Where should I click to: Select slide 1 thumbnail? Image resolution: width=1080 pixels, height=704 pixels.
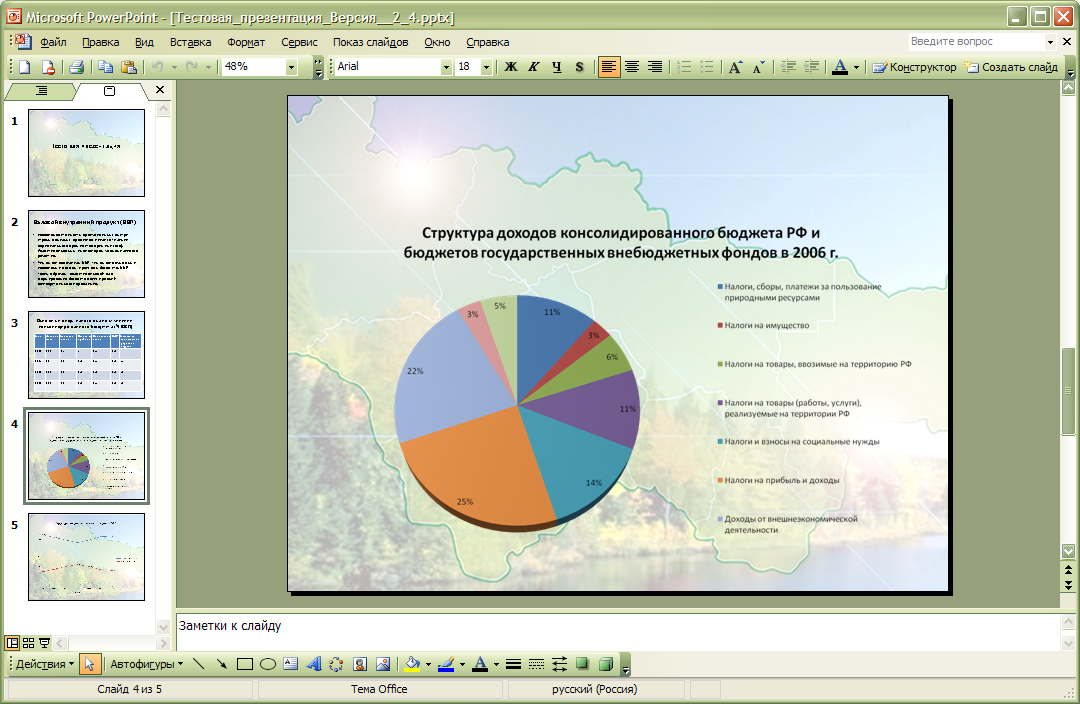click(x=87, y=153)
